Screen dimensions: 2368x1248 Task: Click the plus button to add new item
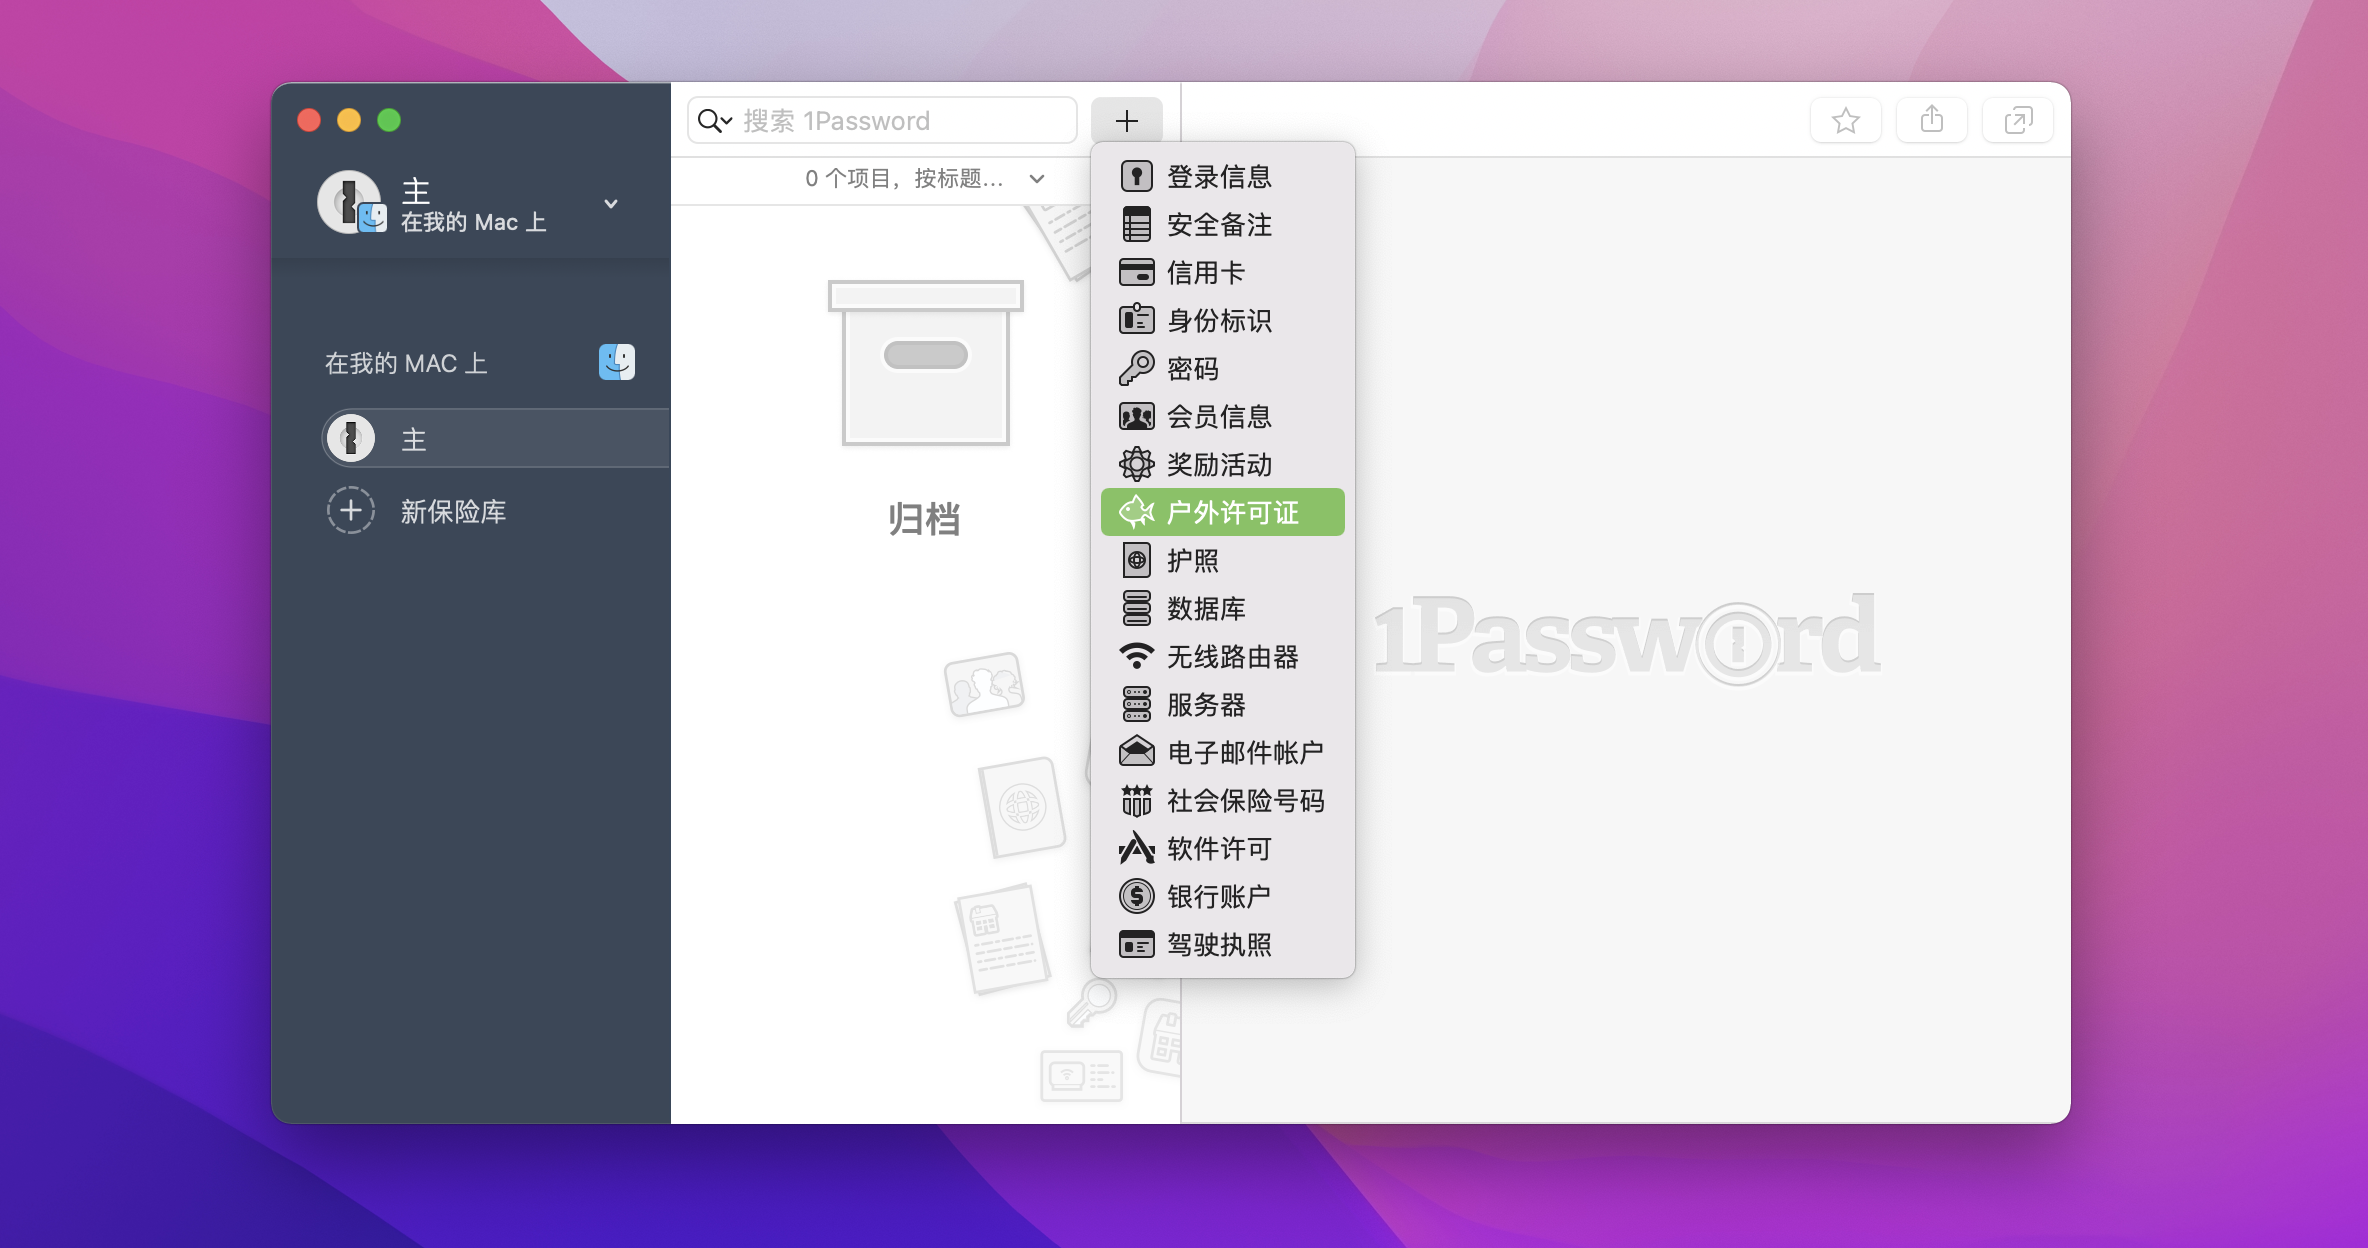1126,121
